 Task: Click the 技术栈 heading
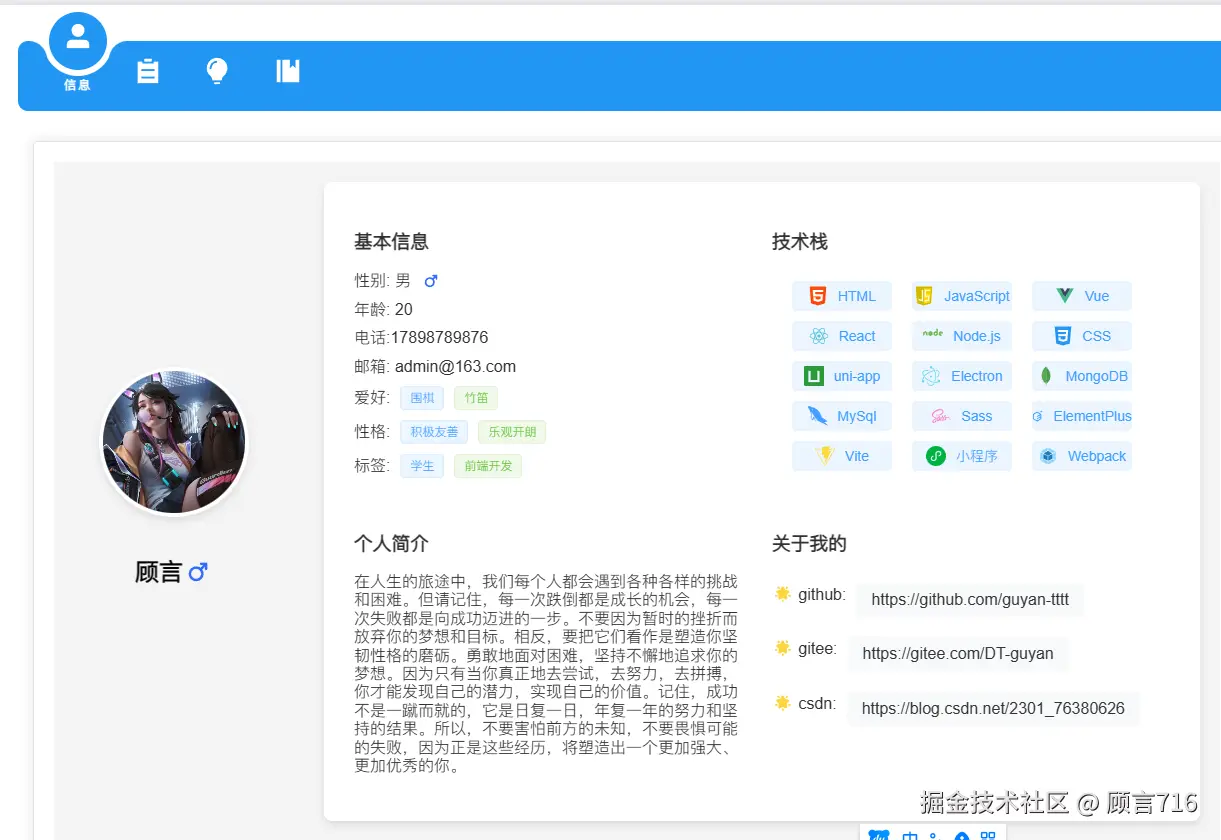(800, 241)
